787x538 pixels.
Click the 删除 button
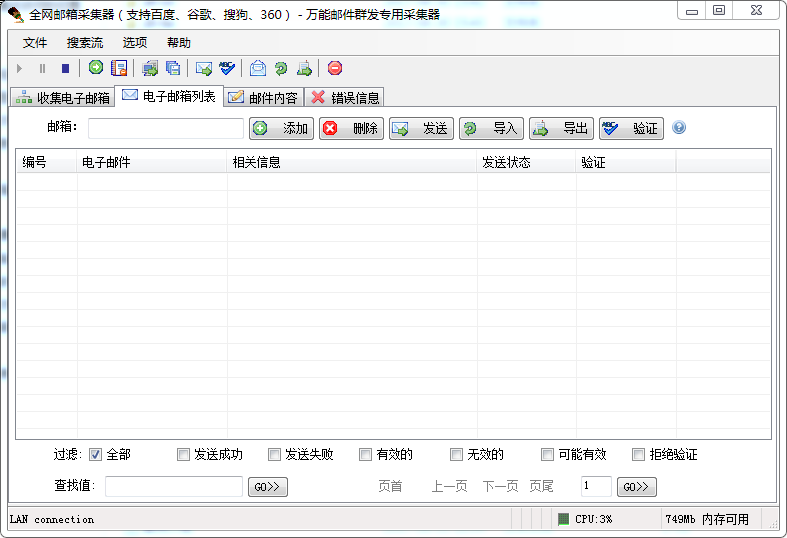pyautogui.click(x=351, y=128)
